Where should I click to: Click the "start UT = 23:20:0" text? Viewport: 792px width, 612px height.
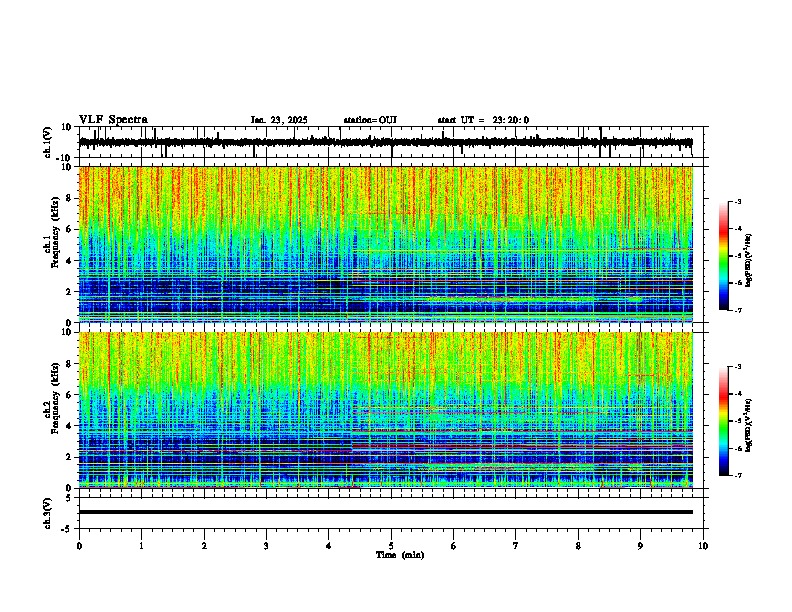pos(483,120)
